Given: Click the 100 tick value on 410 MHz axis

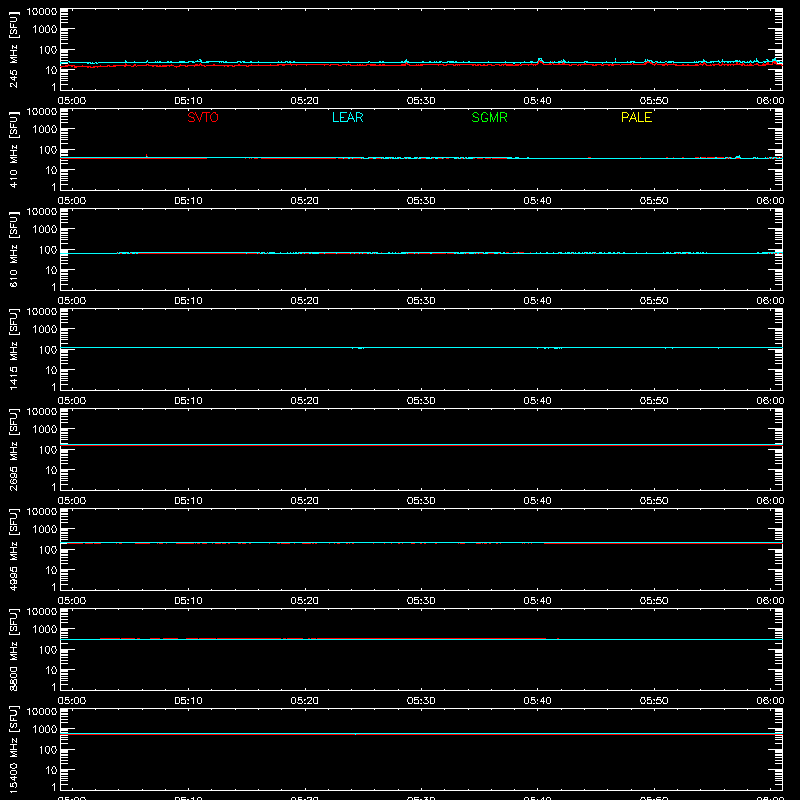Looking at the screenshot, I should [x=48, y=150].
